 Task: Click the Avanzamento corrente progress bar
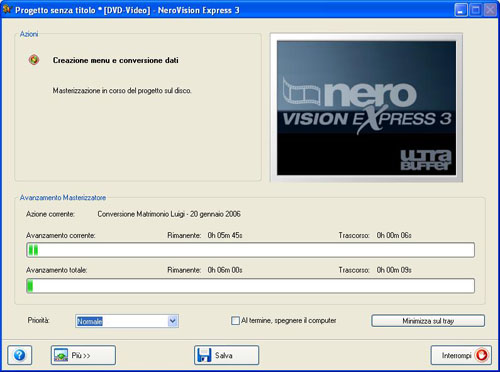[x=250, y=250]
